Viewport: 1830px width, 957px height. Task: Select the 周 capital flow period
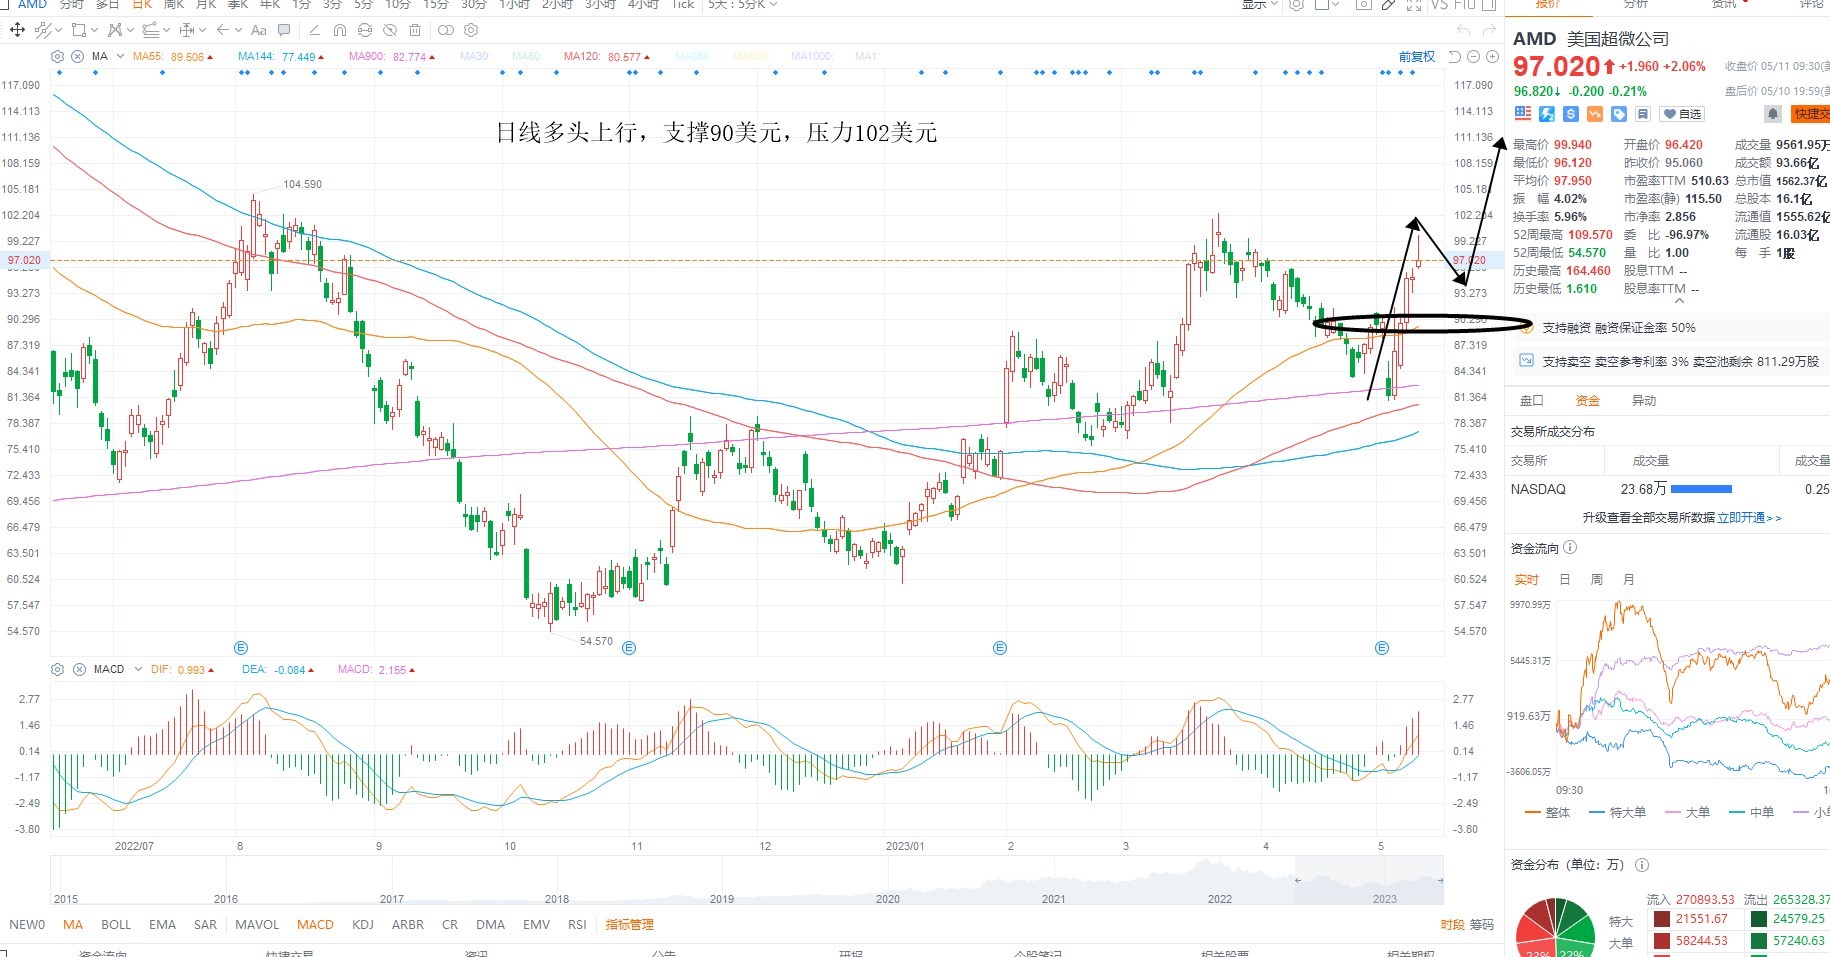click(1597, 579)
